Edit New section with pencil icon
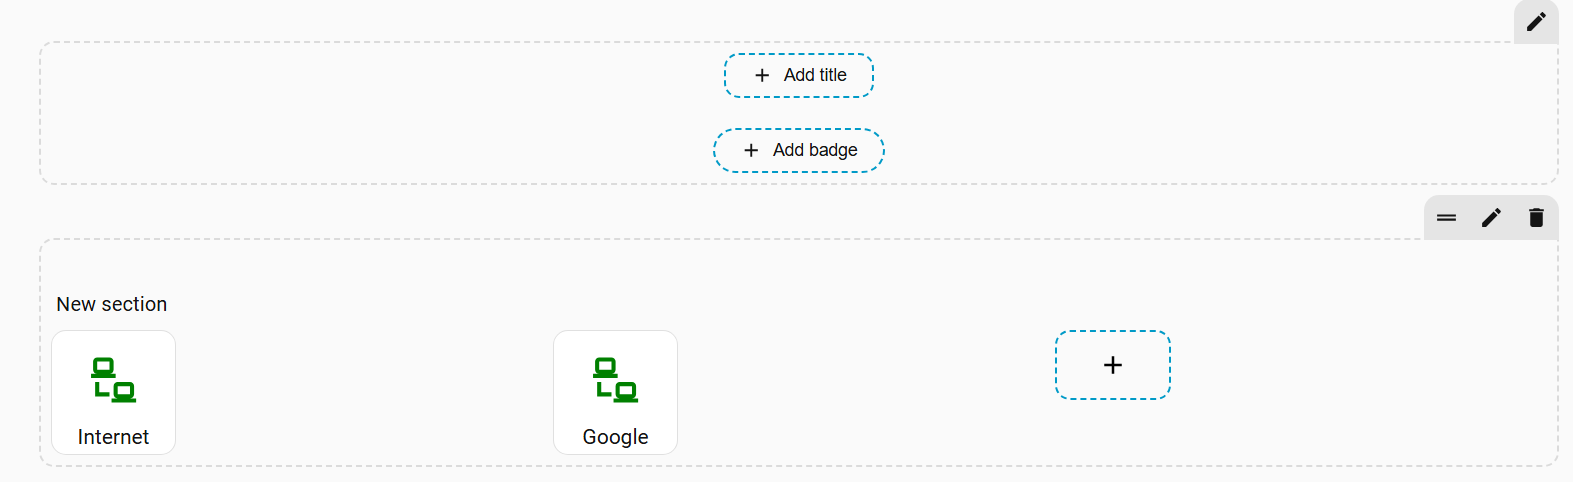 coord(1491,218)
